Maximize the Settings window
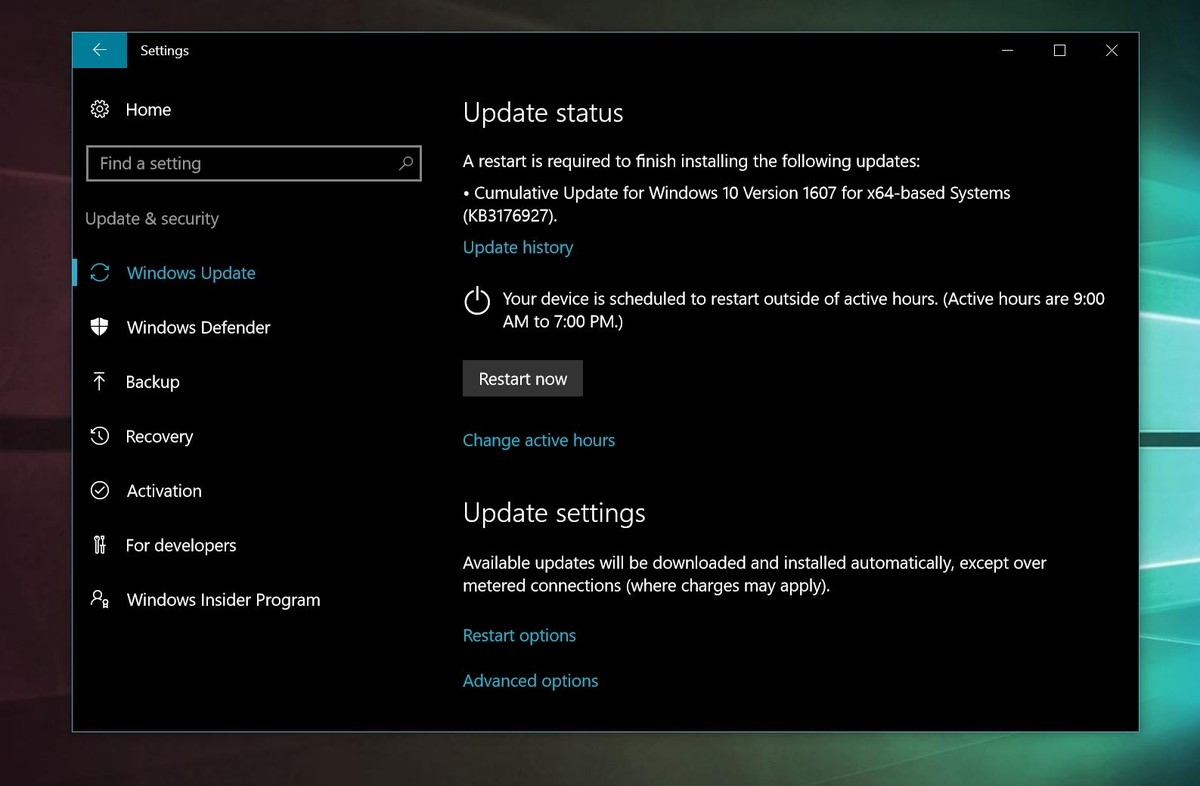1200x786 pixels. [1060, 50]
